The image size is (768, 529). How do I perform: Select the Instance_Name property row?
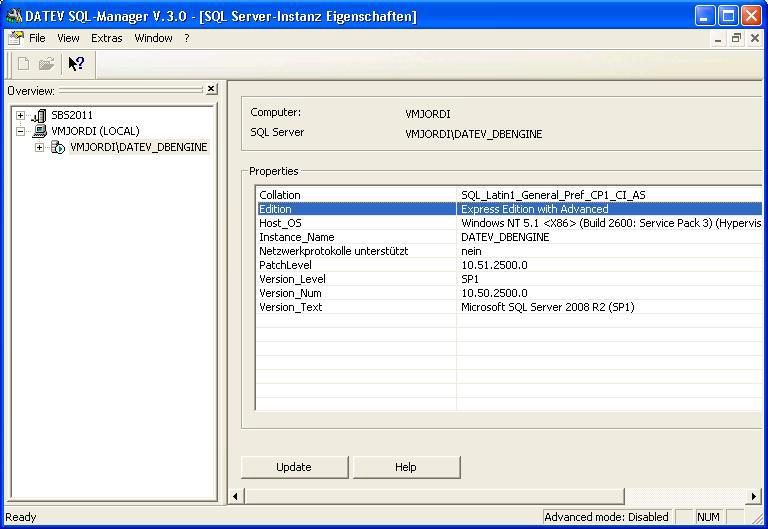click(x=509, y=237)
